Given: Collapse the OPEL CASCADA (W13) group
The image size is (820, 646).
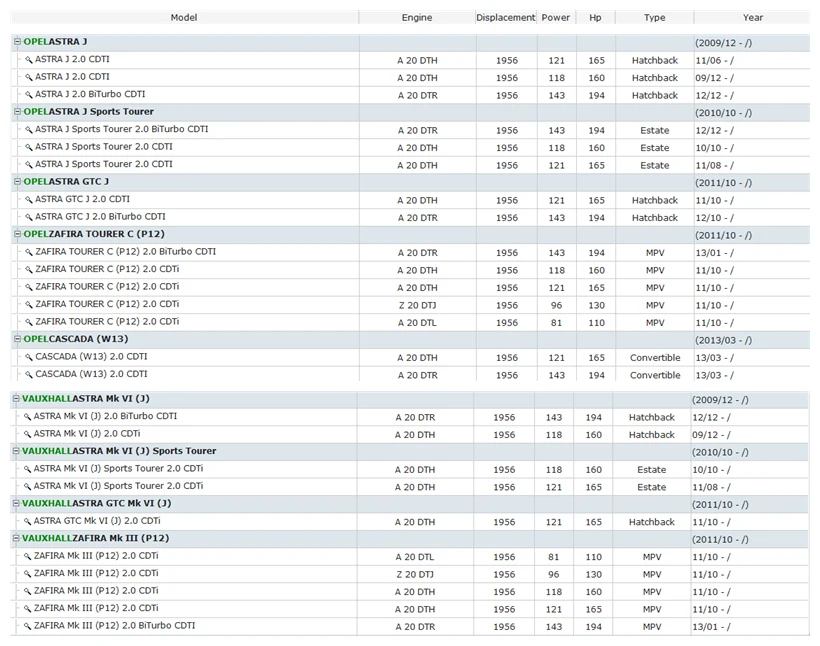Looking at the screenshot, I should [x=18, y=339].
